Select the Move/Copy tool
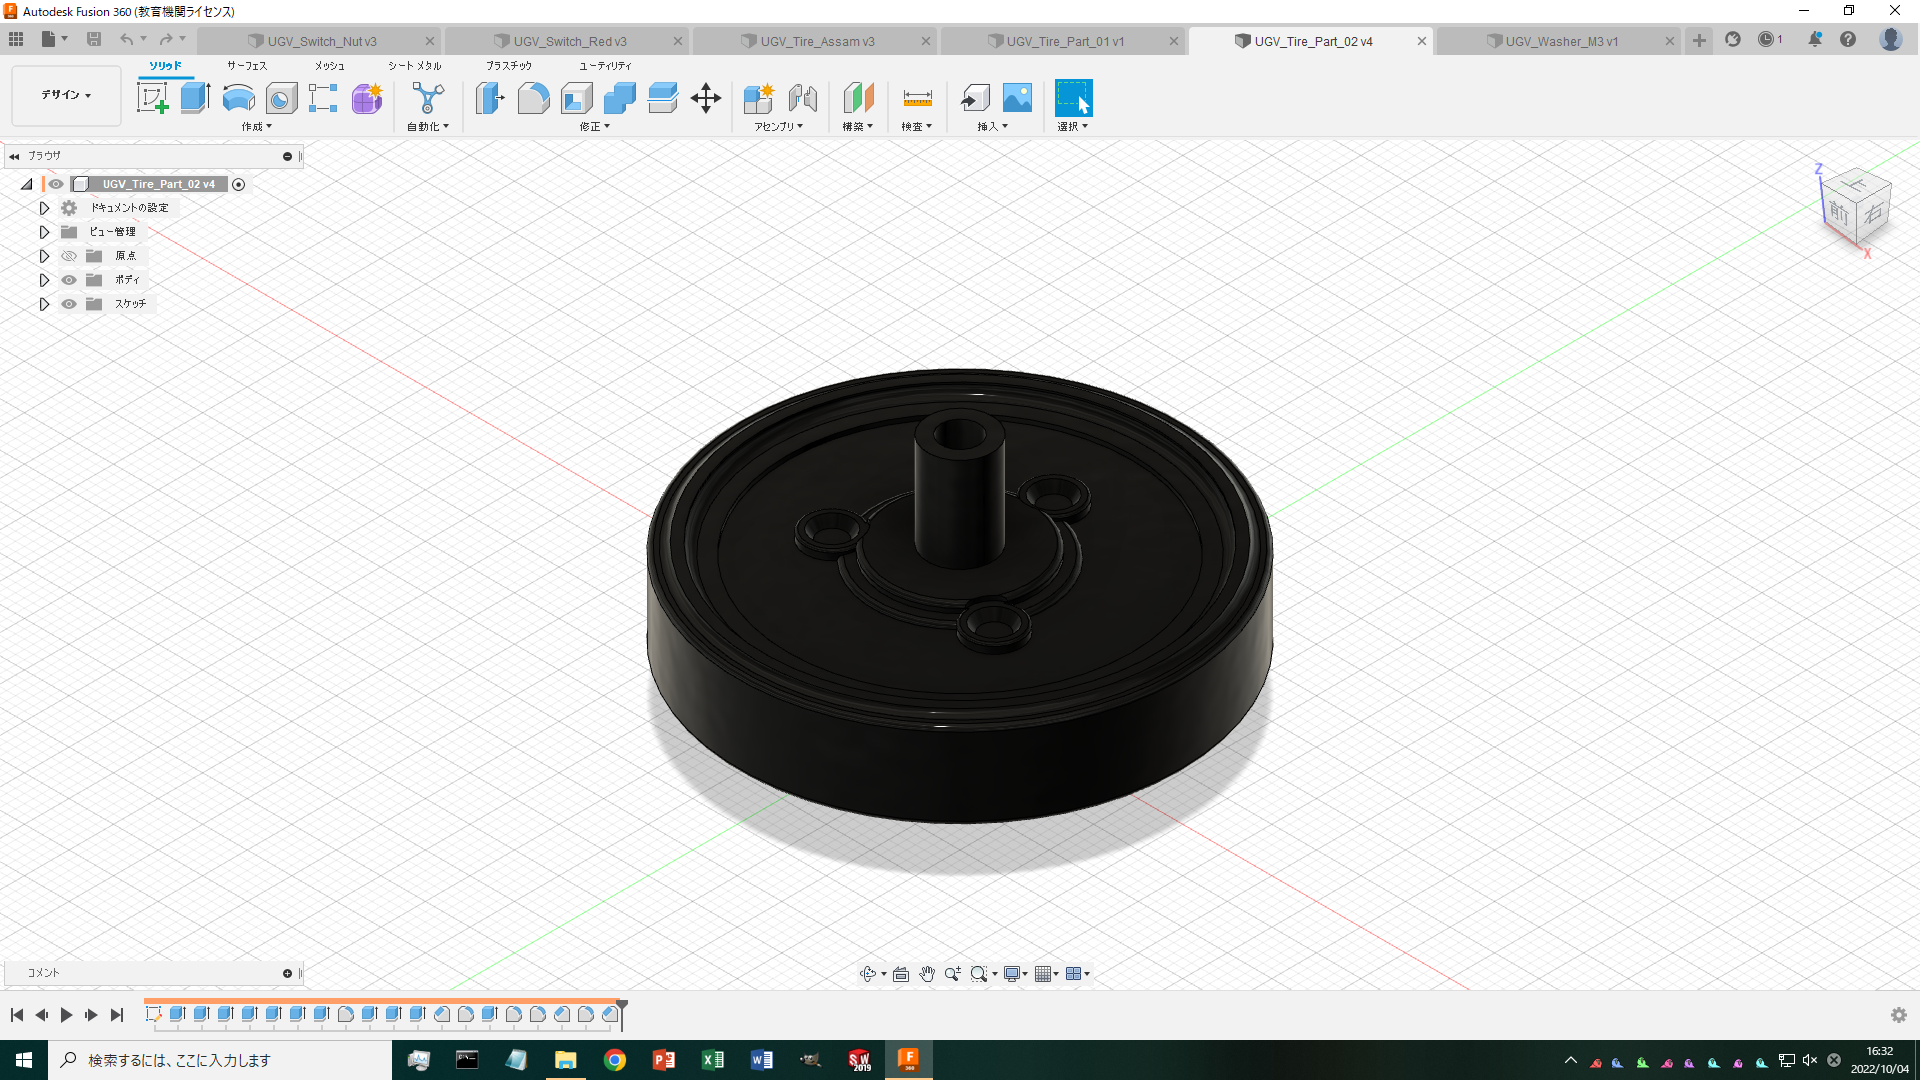The width and height of the screenshot is (1920, 1080). tap(706, 97)
